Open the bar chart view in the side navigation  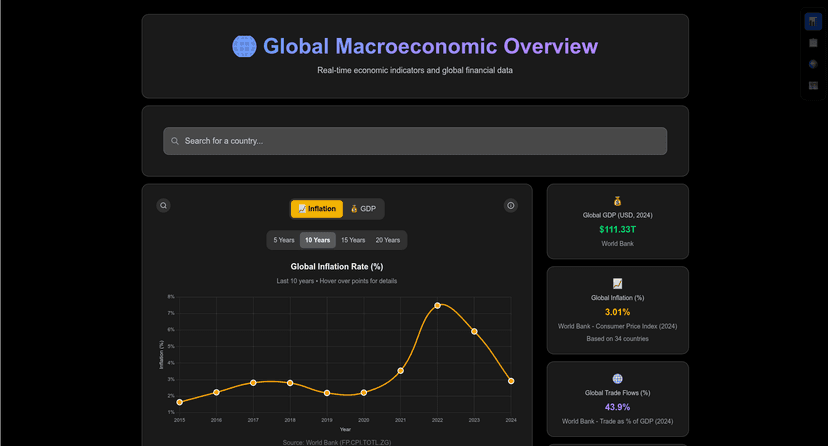pyautogui.click(x=813, y=22)
